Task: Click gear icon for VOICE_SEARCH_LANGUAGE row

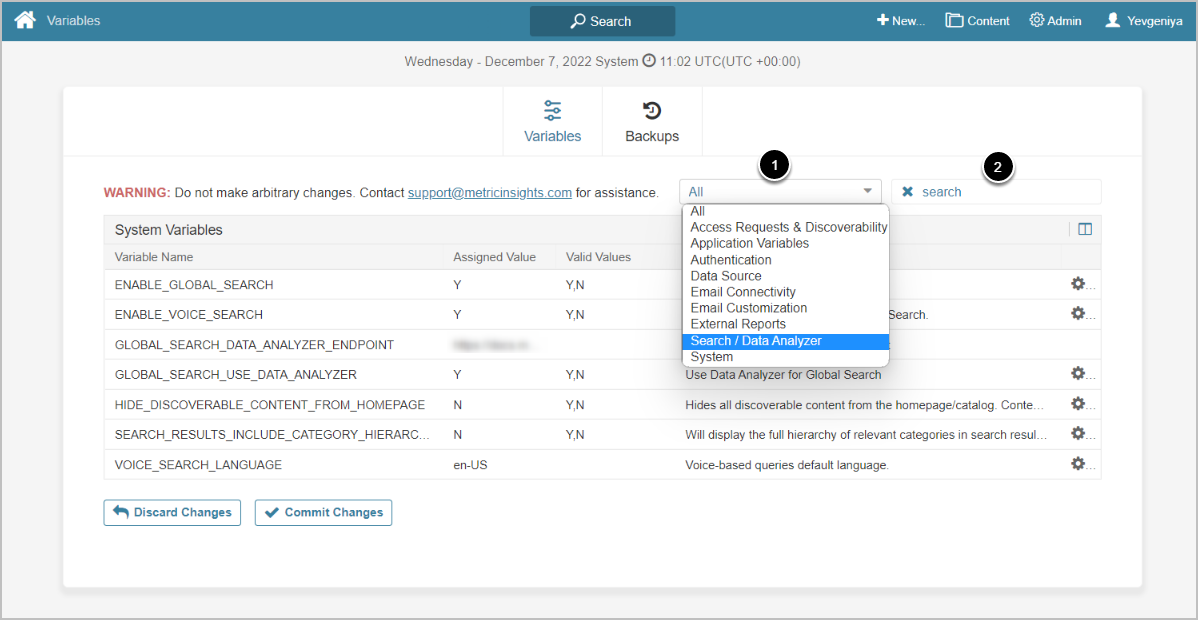Action: pyautogui.click(x=1078, y=464)
